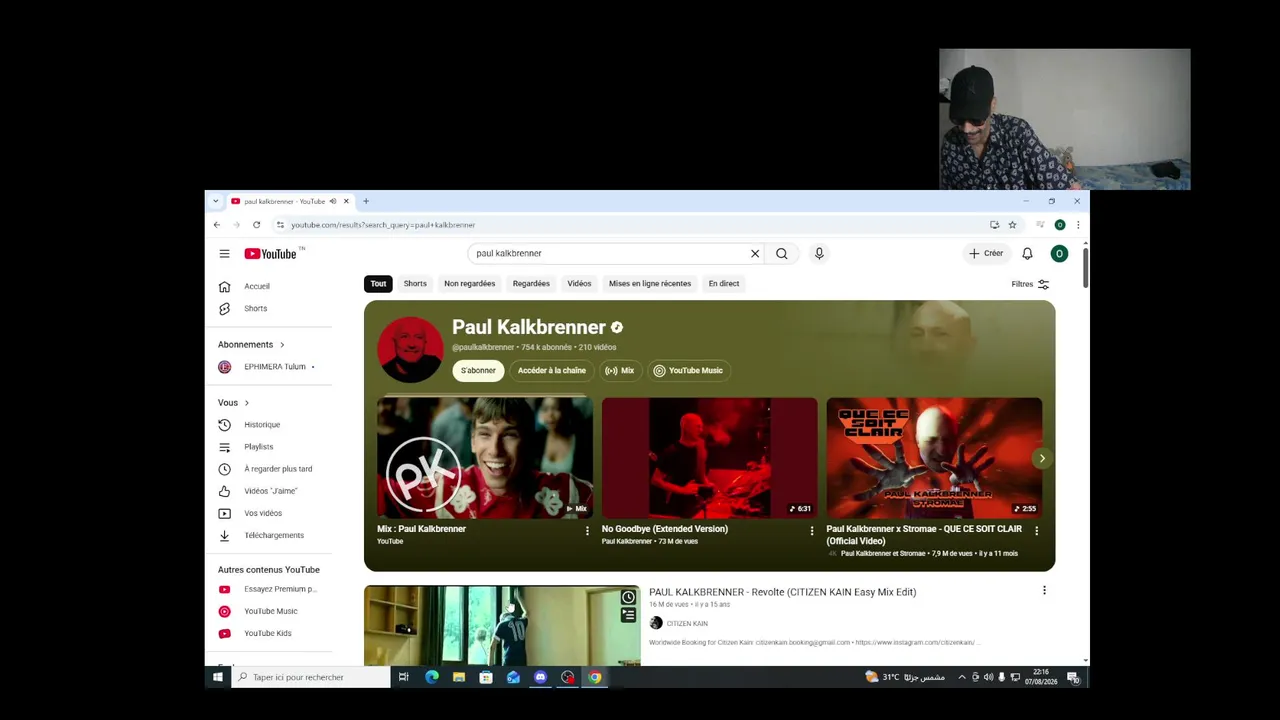This screenshot has width=1280, height=720.
Task: Clear the search box with the X
Action: [x=755, y=254]
